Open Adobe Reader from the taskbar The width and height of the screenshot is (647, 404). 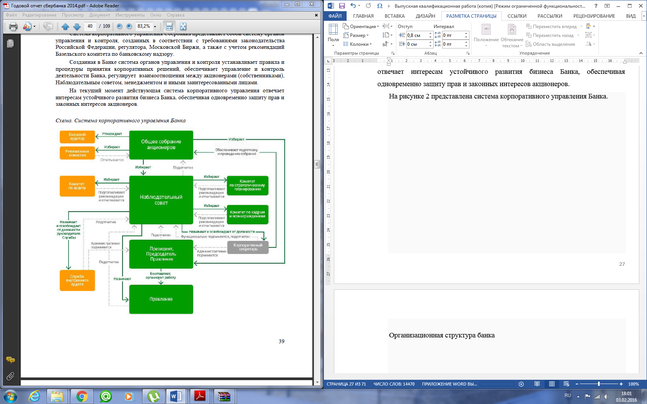coord(200,396)
